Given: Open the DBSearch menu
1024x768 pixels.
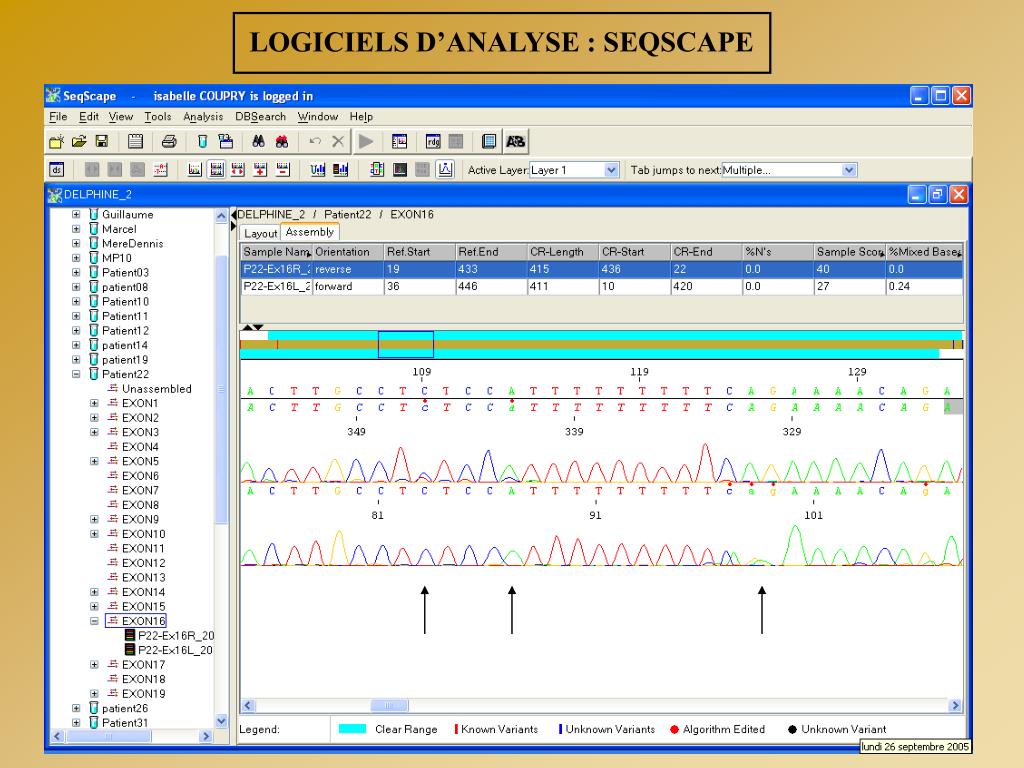Looking at the screenshot, I should click(x=261, y=116).
